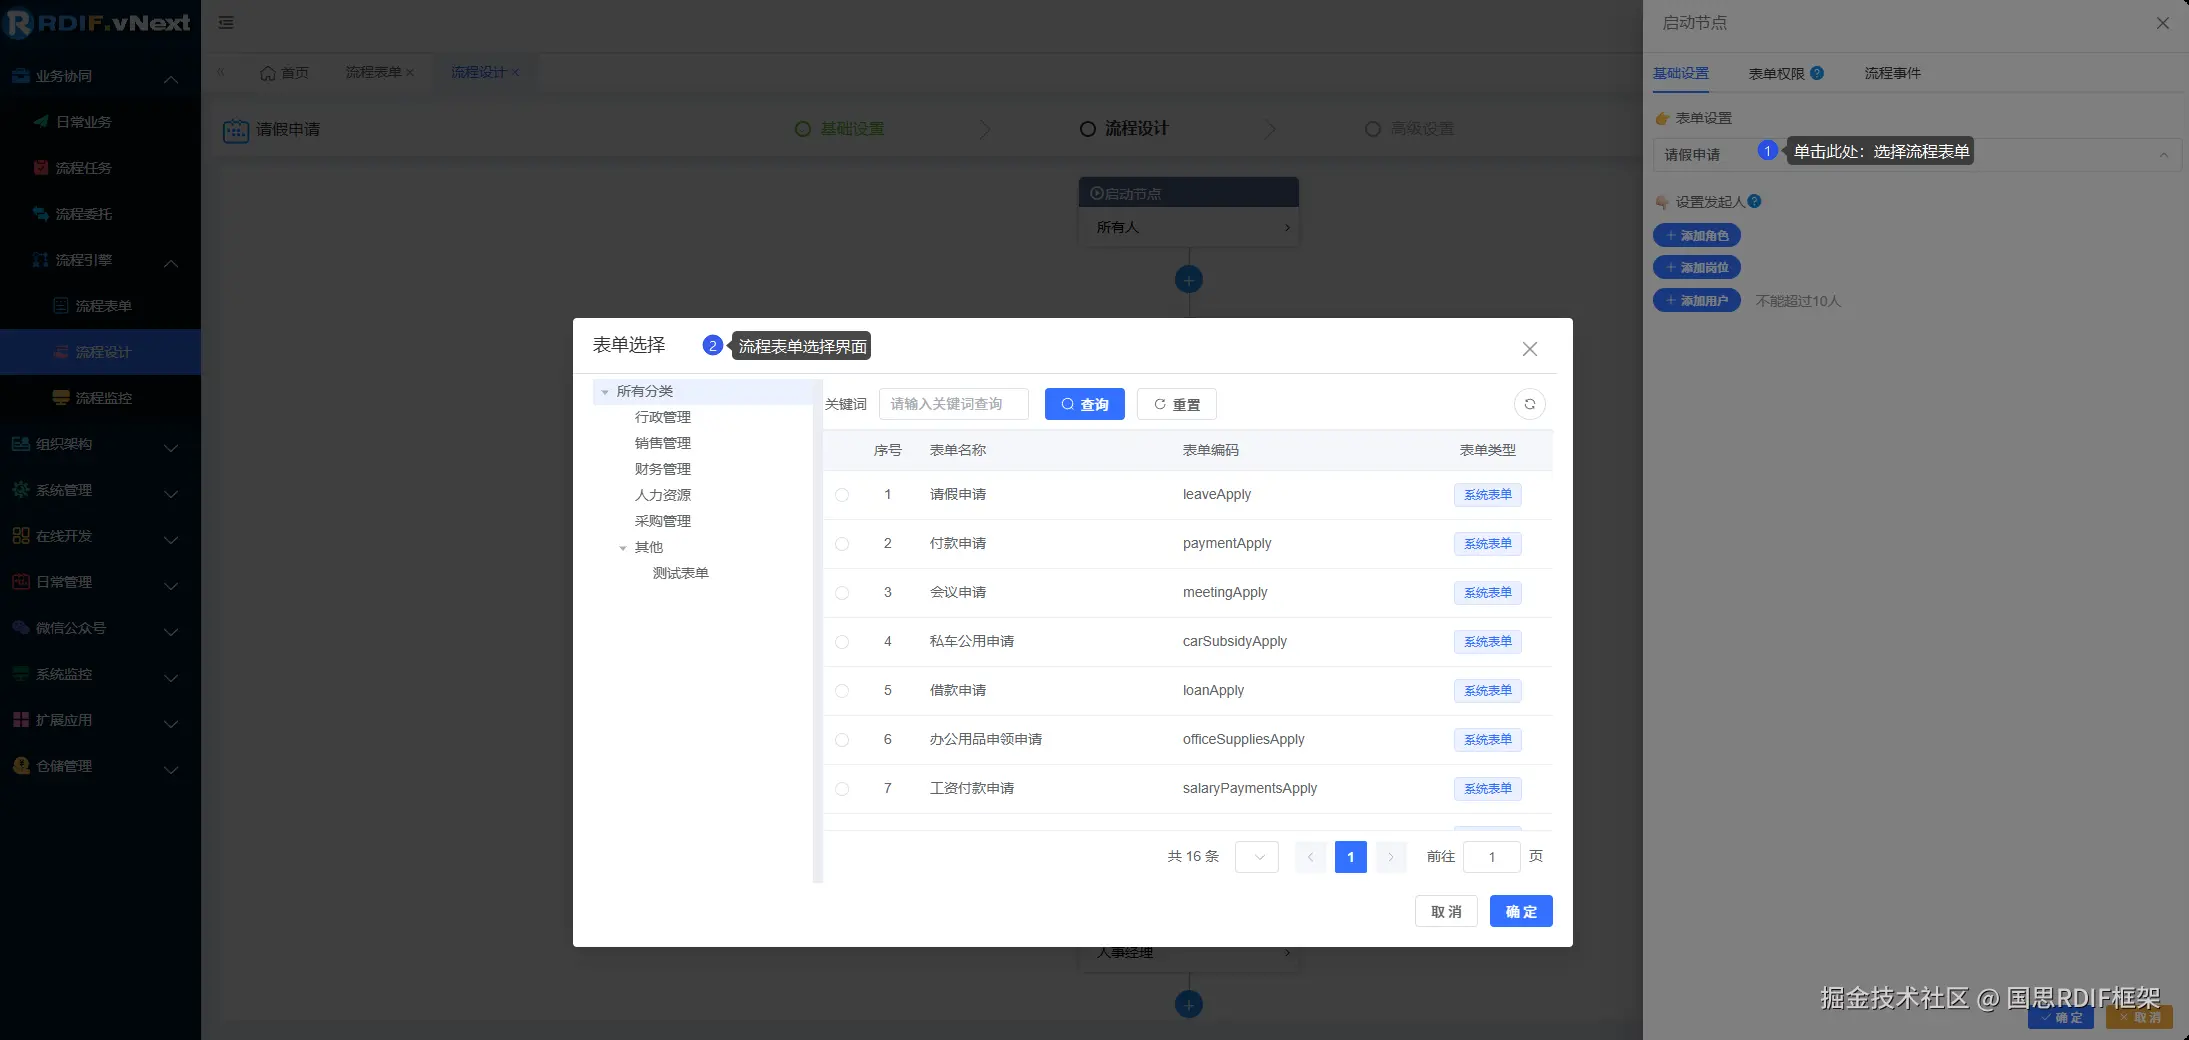Switch to the 流程事件 tab
The height and width of the screenshot is (1040, 2189).
point(1893,72)
